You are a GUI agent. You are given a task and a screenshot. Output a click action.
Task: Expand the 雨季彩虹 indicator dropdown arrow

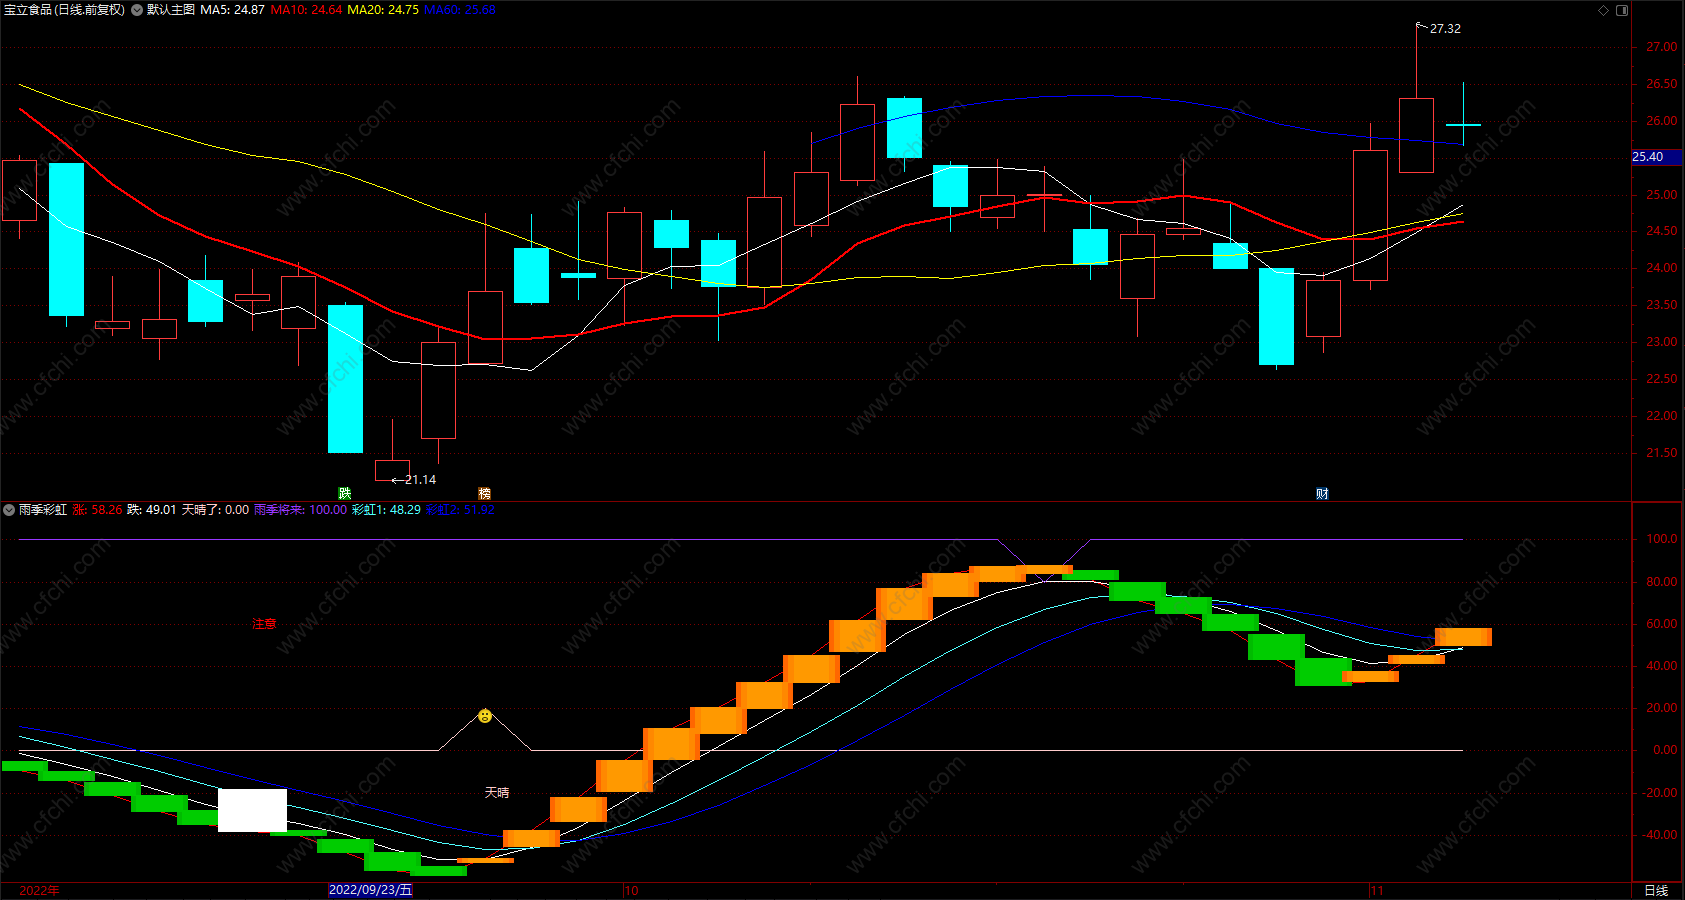9,510
